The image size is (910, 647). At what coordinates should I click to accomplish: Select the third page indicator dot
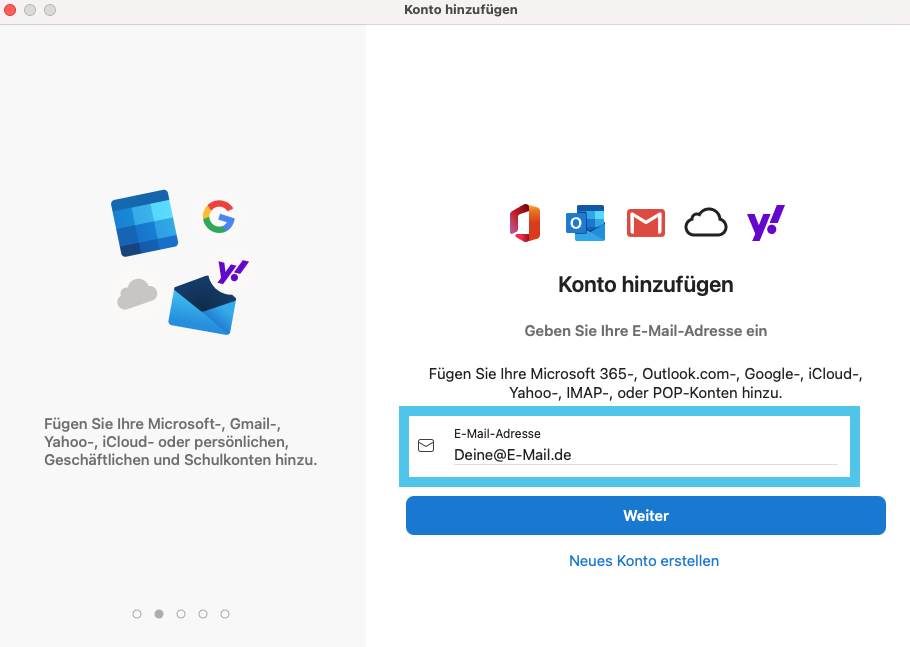coord(181,614)
